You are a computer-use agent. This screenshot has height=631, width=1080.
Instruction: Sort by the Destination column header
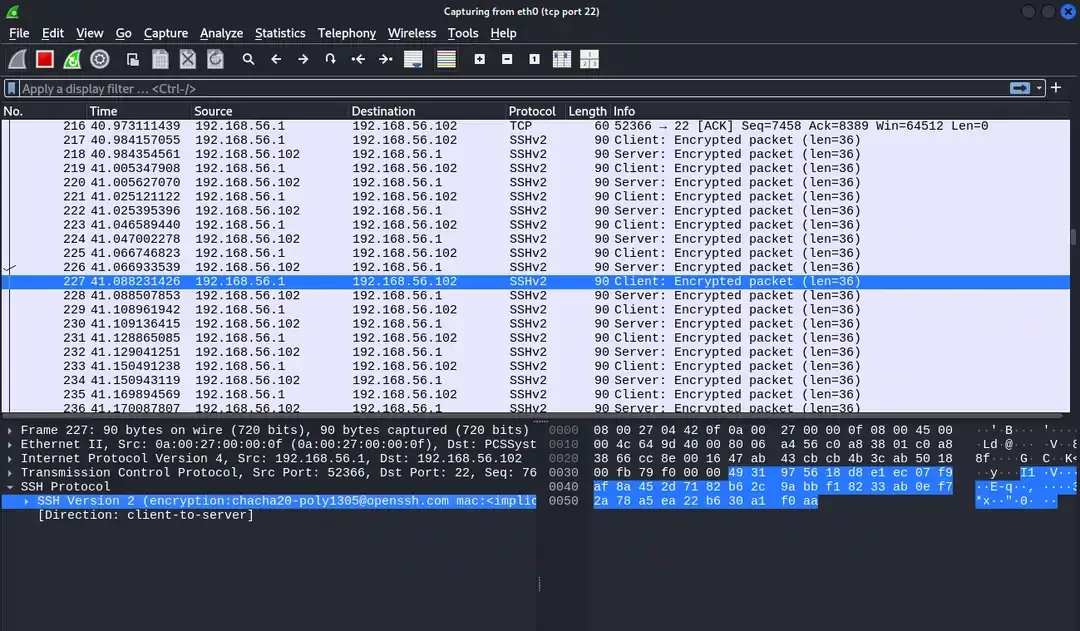coord(427,111)
